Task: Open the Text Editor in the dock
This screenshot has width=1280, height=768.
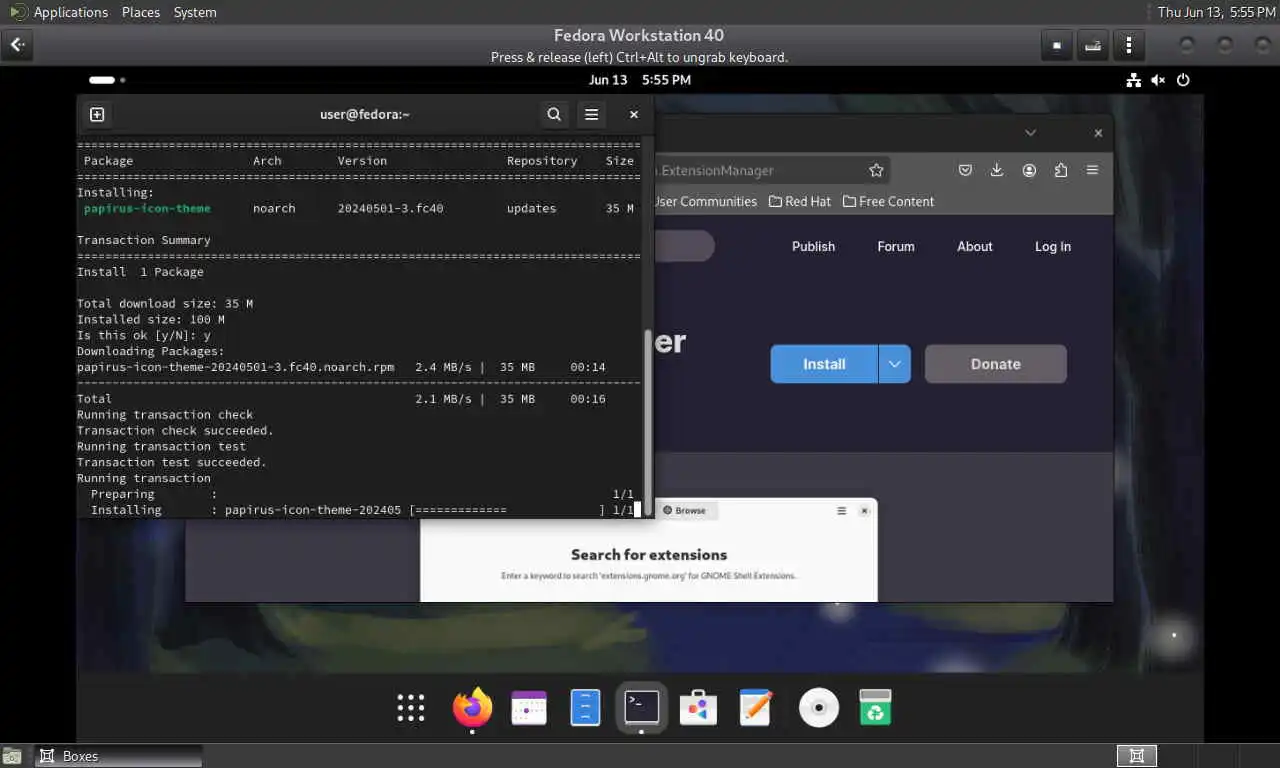Action: point(756,707)
